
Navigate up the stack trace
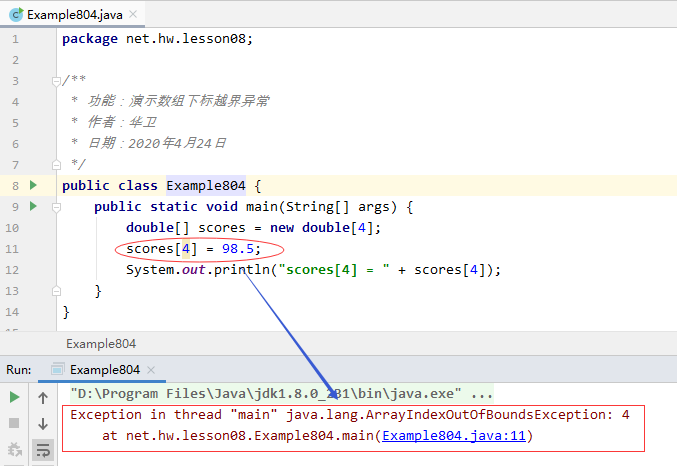point(43,397)
